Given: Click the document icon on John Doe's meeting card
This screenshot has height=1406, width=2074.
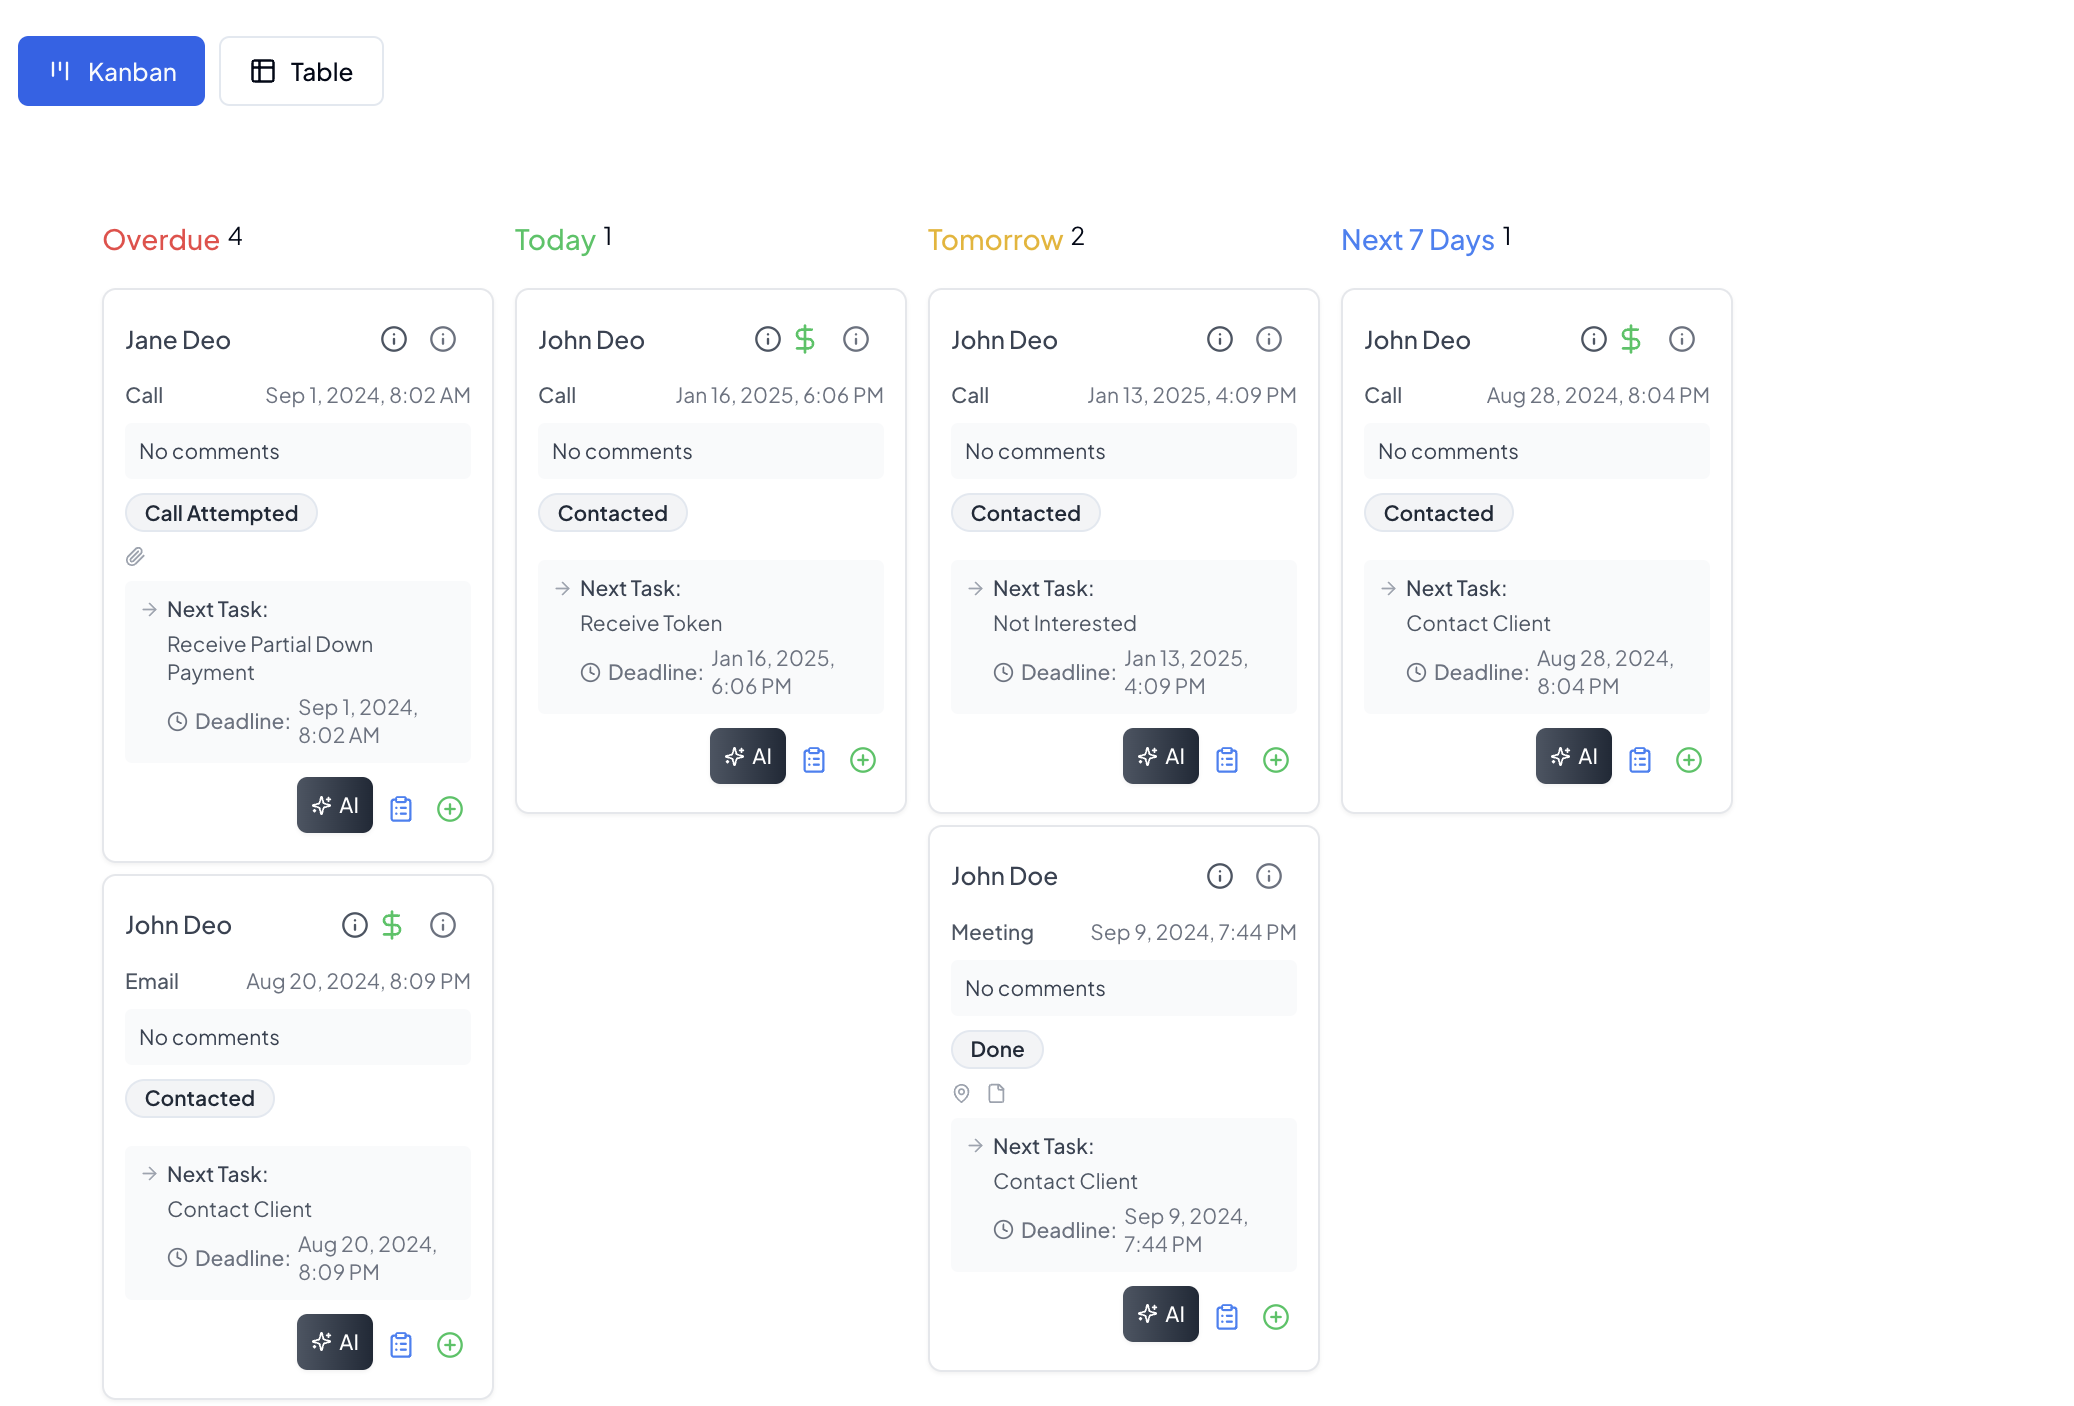Looking at the screenshot, I should (x=995, y=1093).
